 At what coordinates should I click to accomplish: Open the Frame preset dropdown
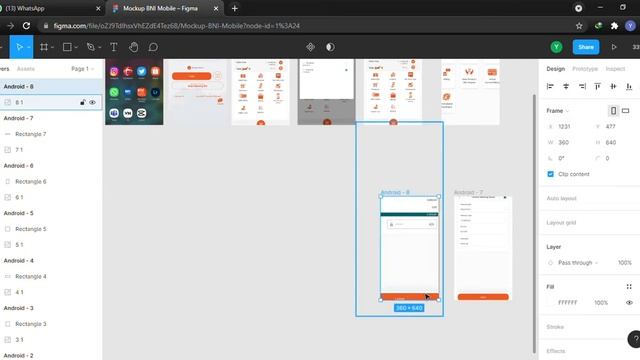(558, 111)
